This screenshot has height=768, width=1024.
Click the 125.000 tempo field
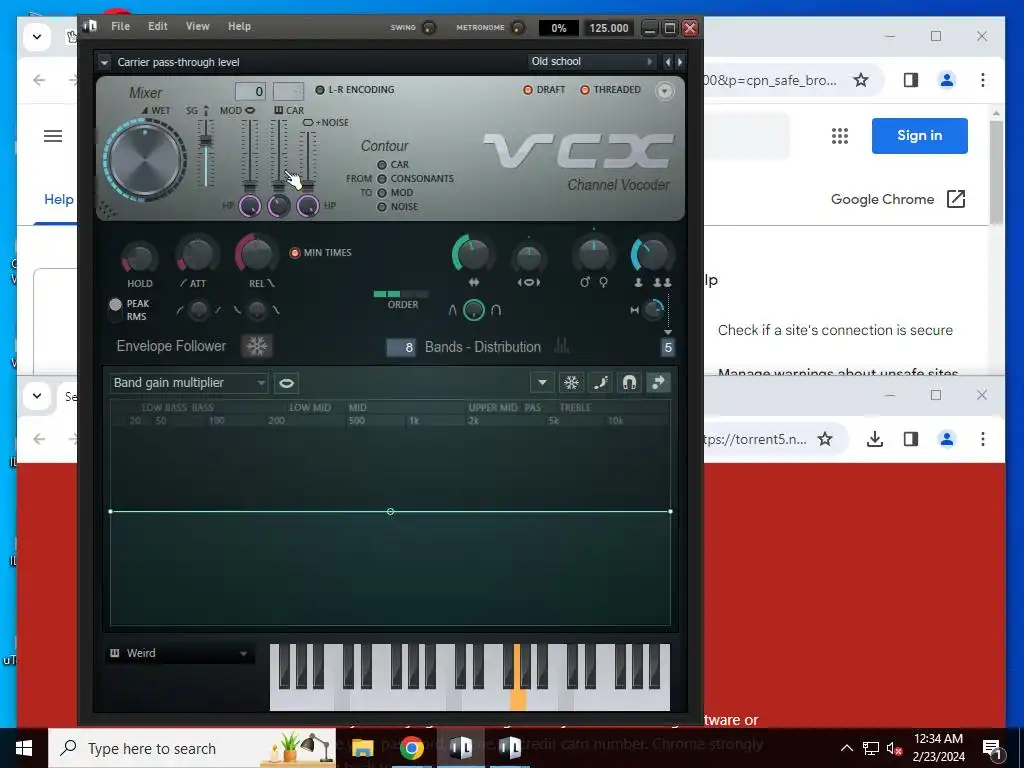click(x=609, y=28)
